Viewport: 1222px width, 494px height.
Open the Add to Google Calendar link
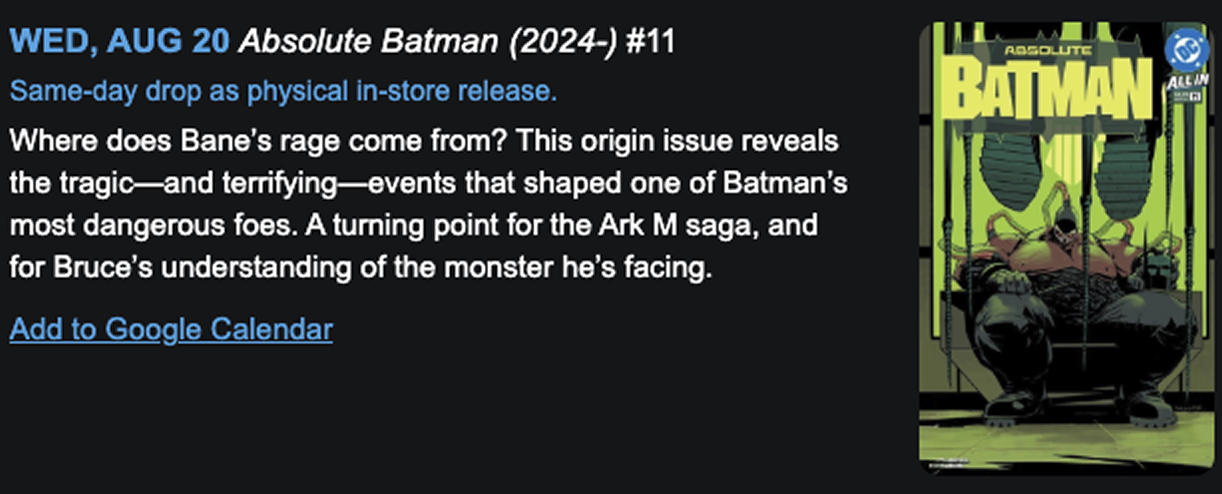tap(171, 328)
